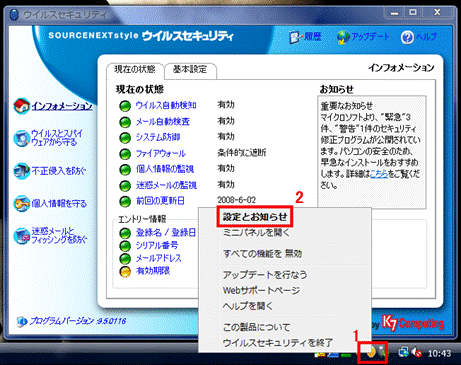Image resolution: width=461 pixels, height=365 pixels.
Task: Select the インフォメーション house icon
Action: (22, 106)
